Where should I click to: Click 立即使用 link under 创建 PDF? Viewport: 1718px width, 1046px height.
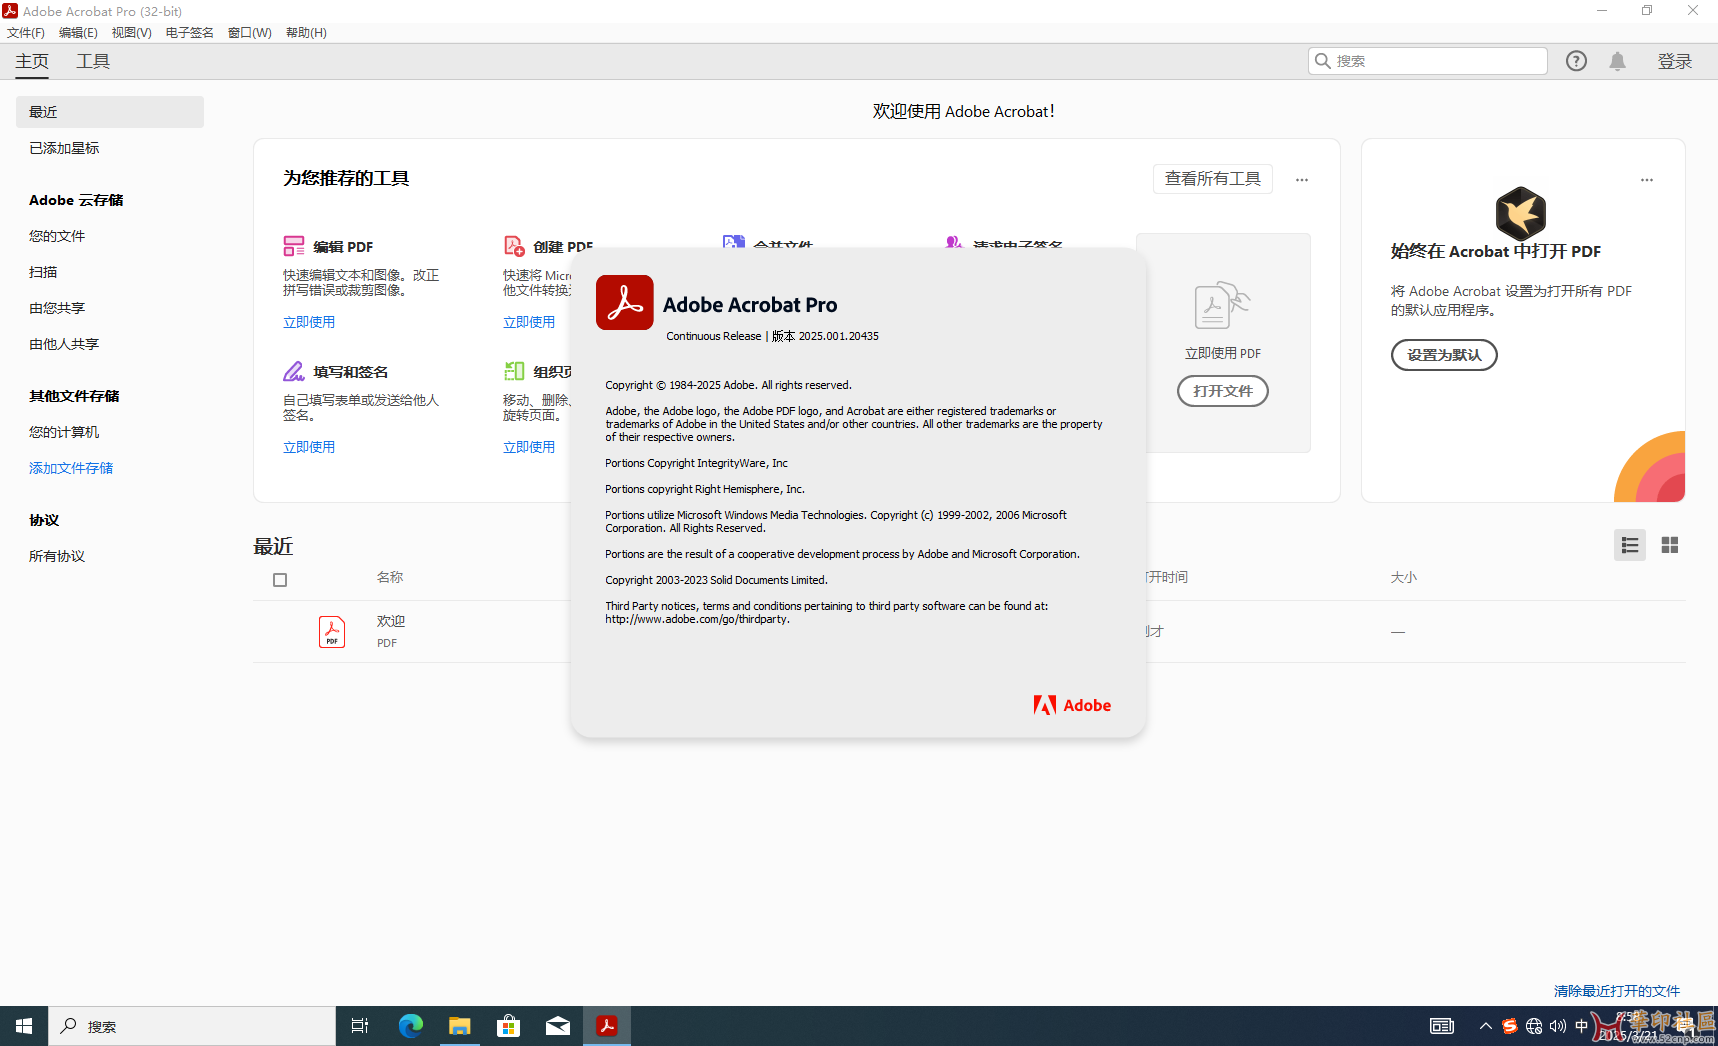(529, 322)
